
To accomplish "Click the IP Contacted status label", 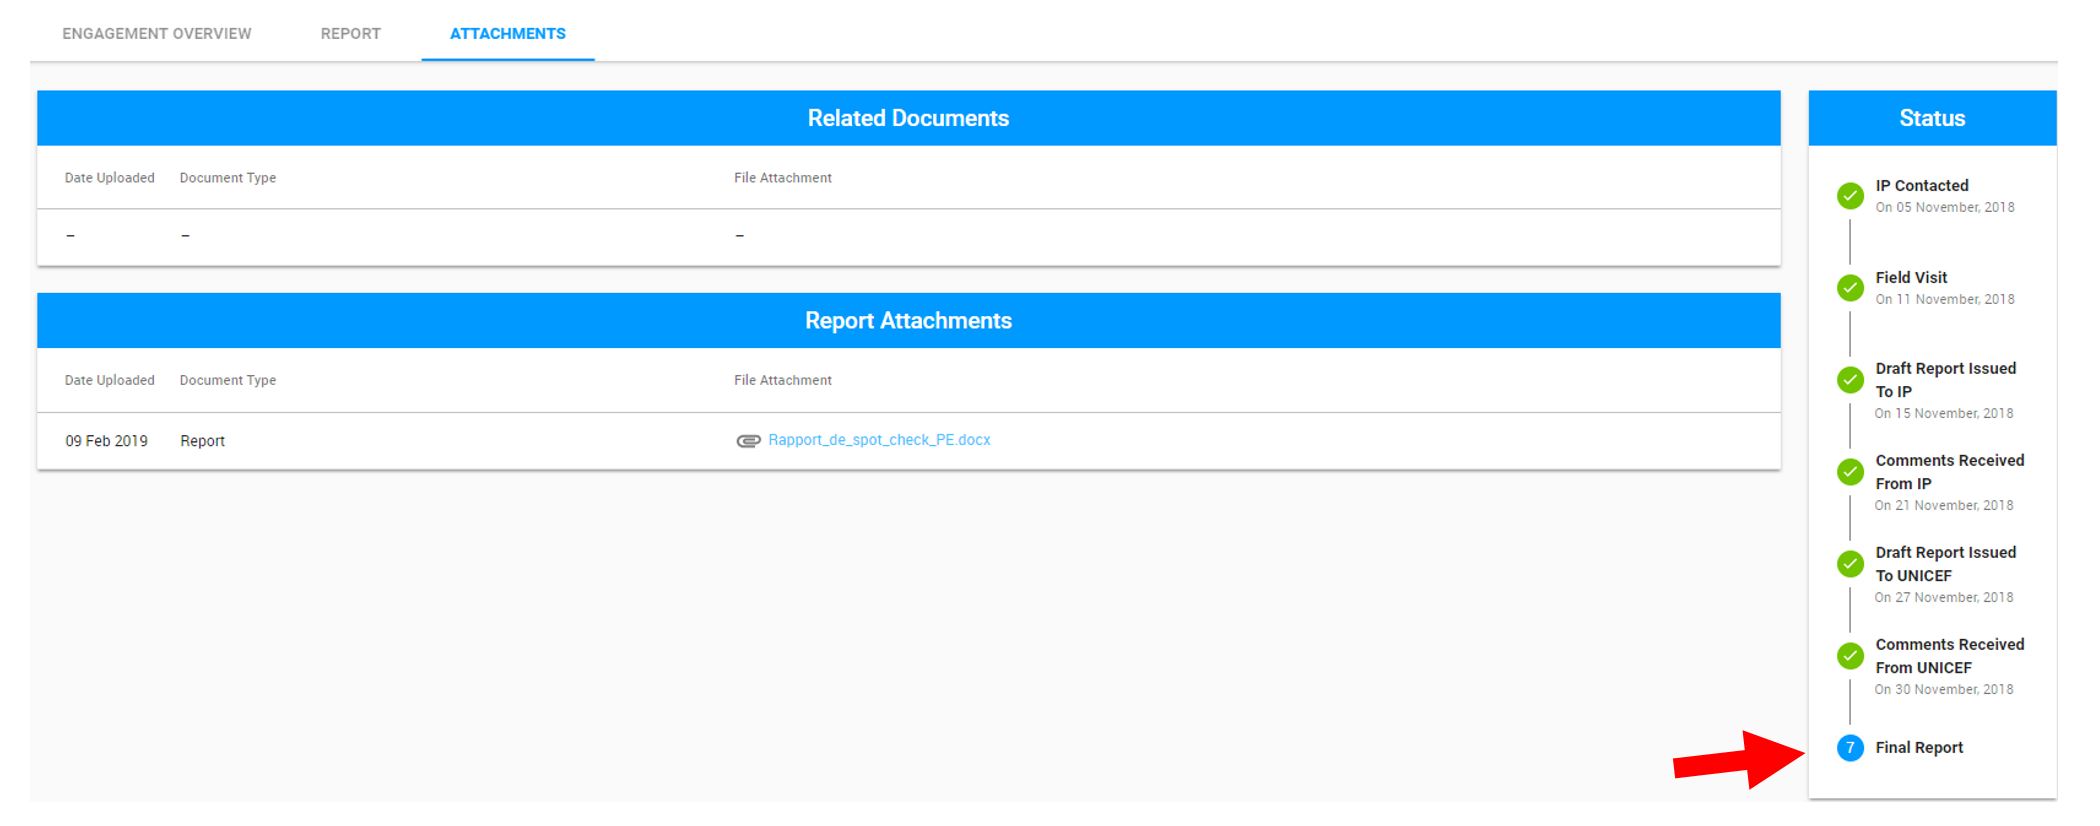I will coord(1922,186).
